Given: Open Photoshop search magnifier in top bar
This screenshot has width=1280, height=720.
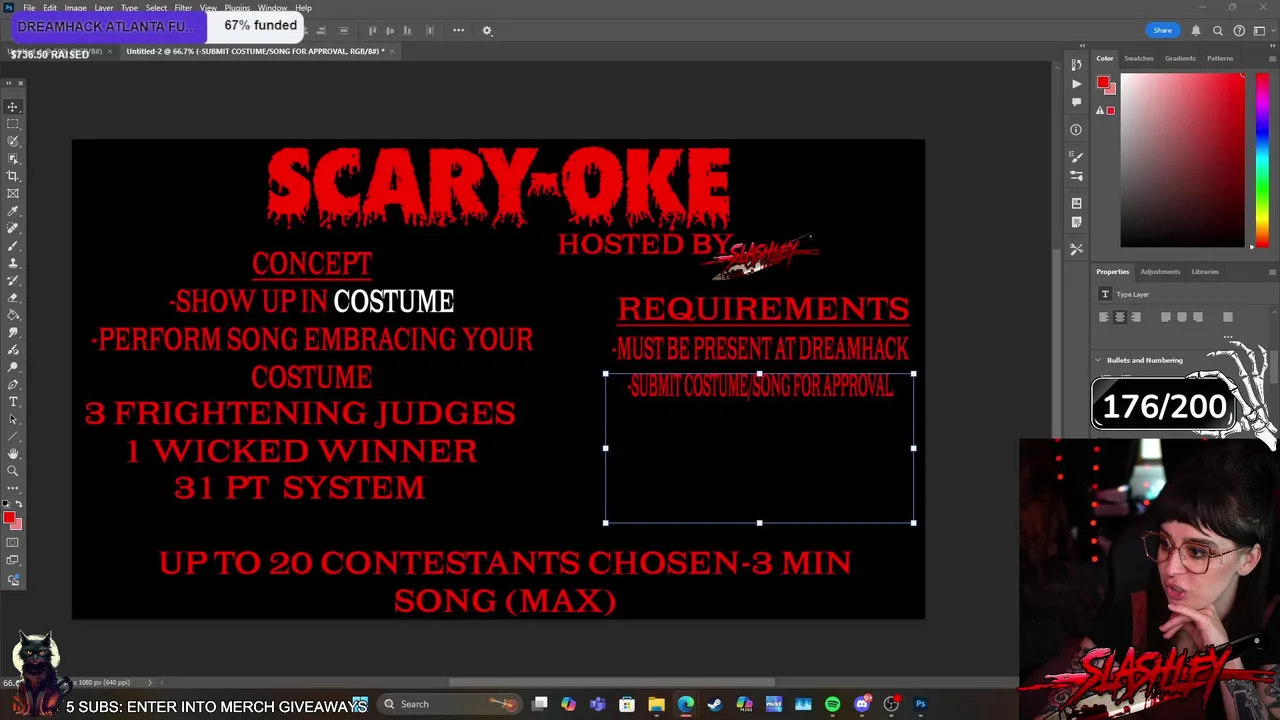Looking at the screenshot, I should [1218, 30].
